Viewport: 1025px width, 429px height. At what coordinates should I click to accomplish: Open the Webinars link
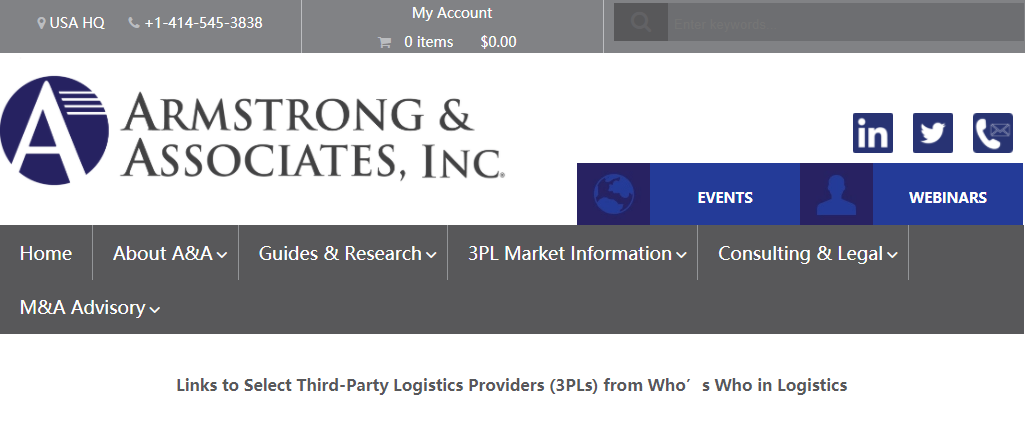click(948, 197)
